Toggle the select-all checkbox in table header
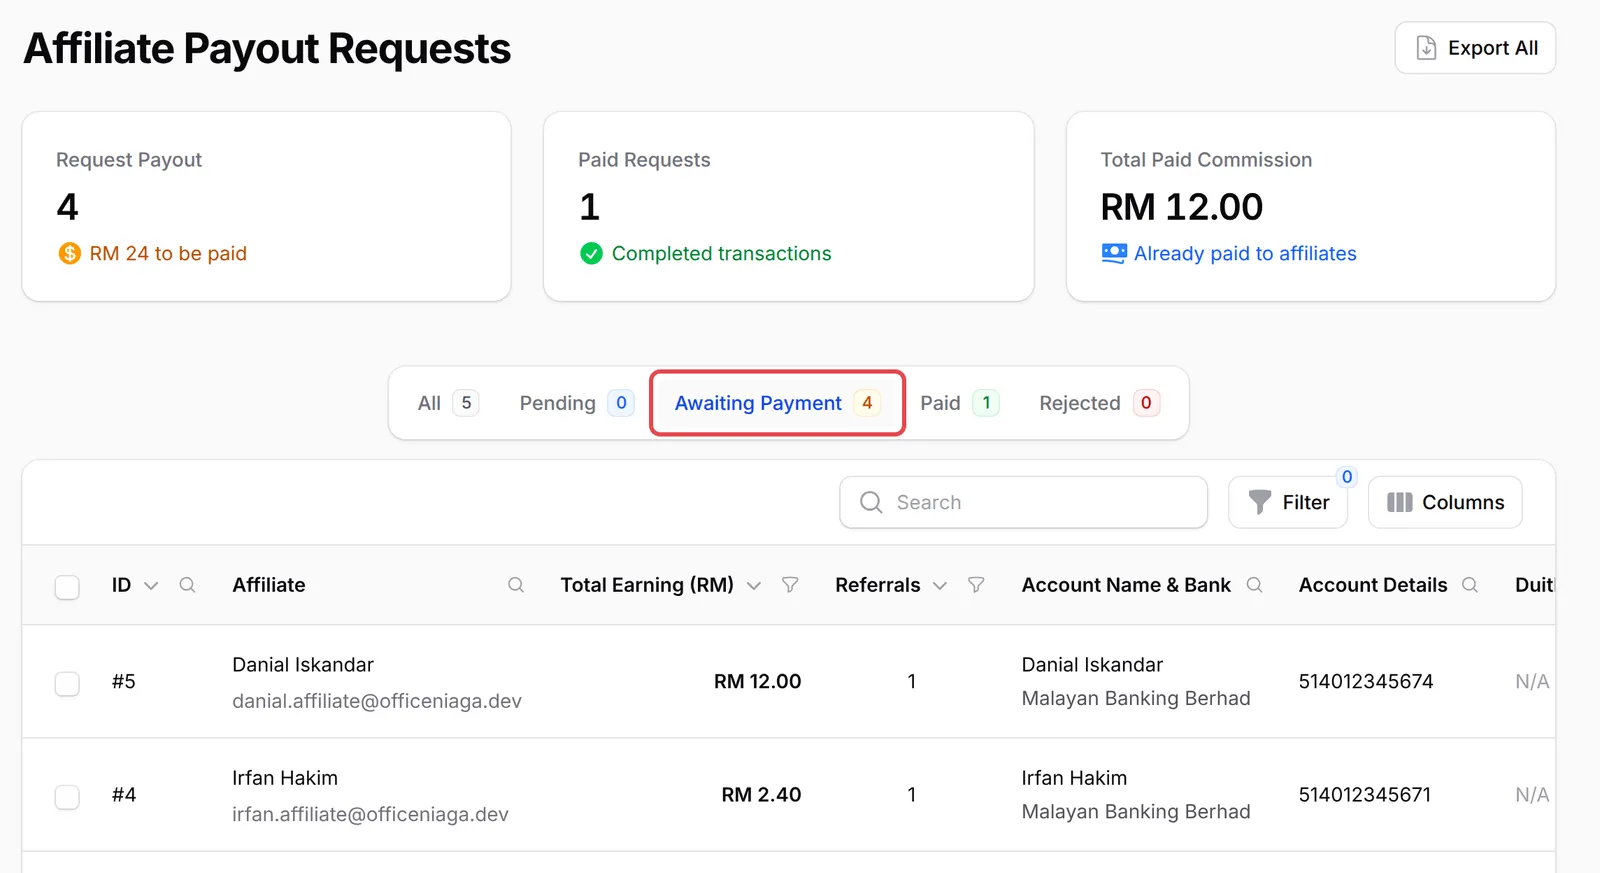 point(67,587)
